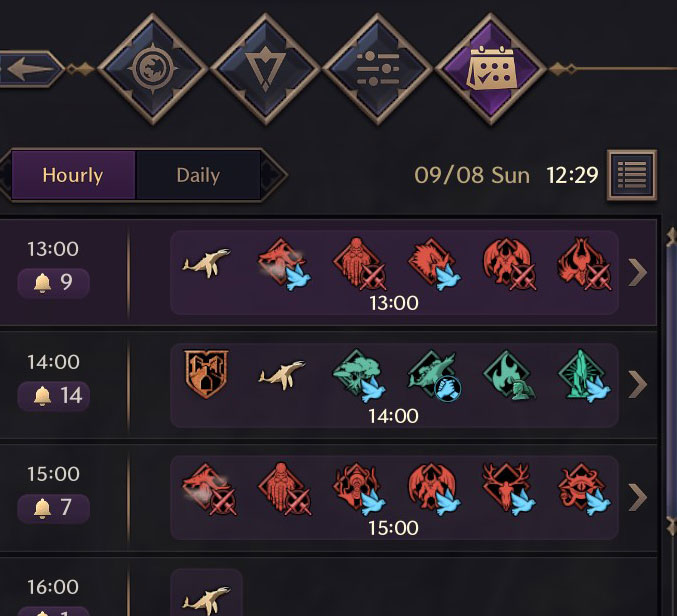This screenshot has width=677, height=616.
Task: Open the globe compass map tab
Action: (152, 69)
